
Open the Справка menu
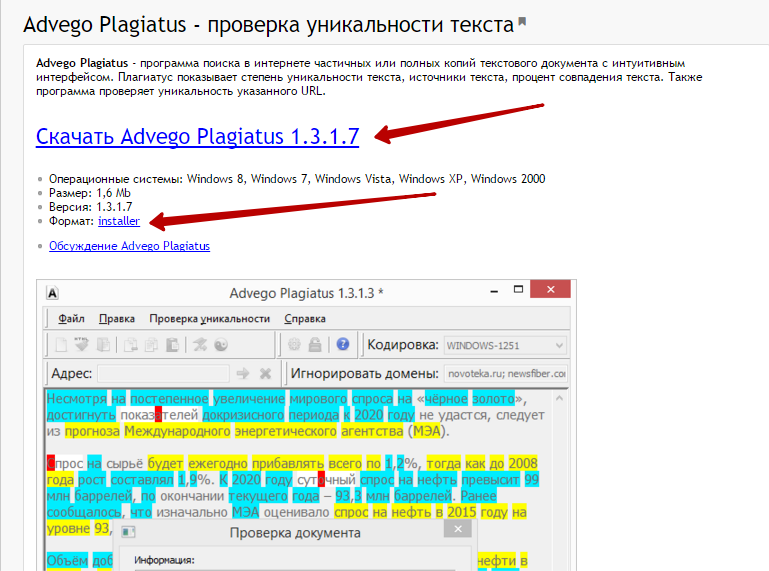tap(305, 319)
